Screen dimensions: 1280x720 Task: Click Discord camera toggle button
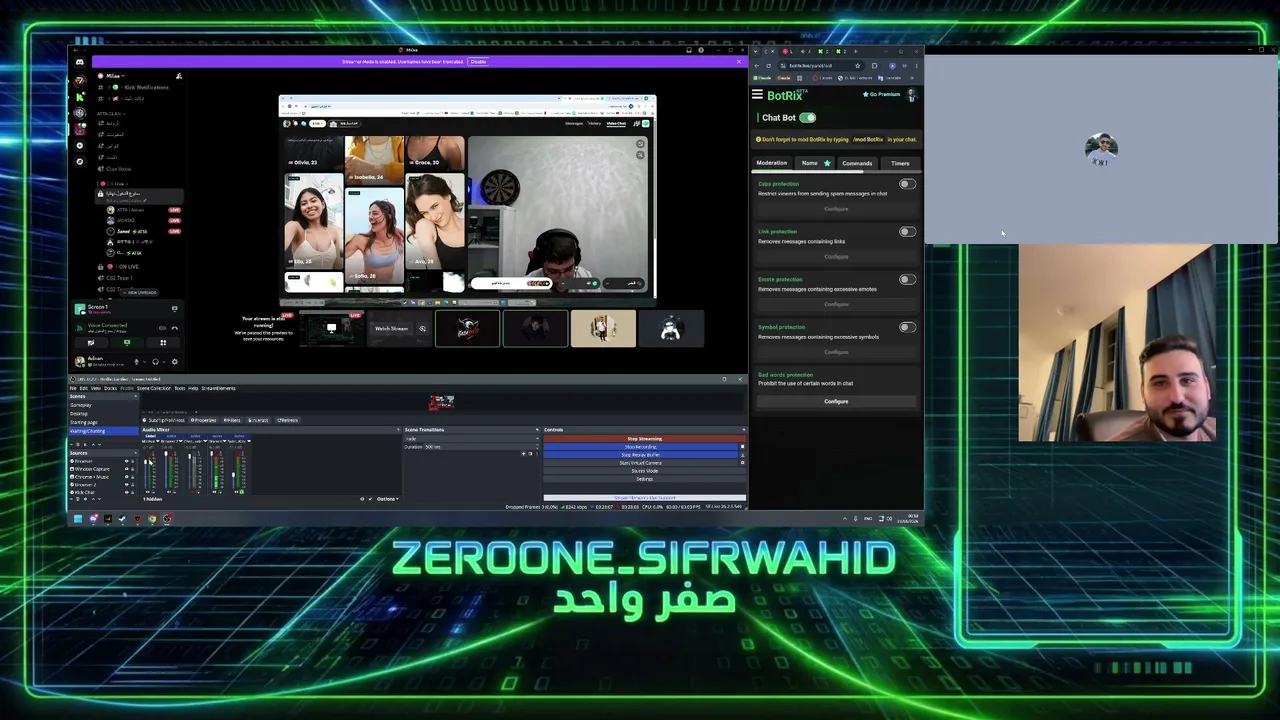point(91,343)
